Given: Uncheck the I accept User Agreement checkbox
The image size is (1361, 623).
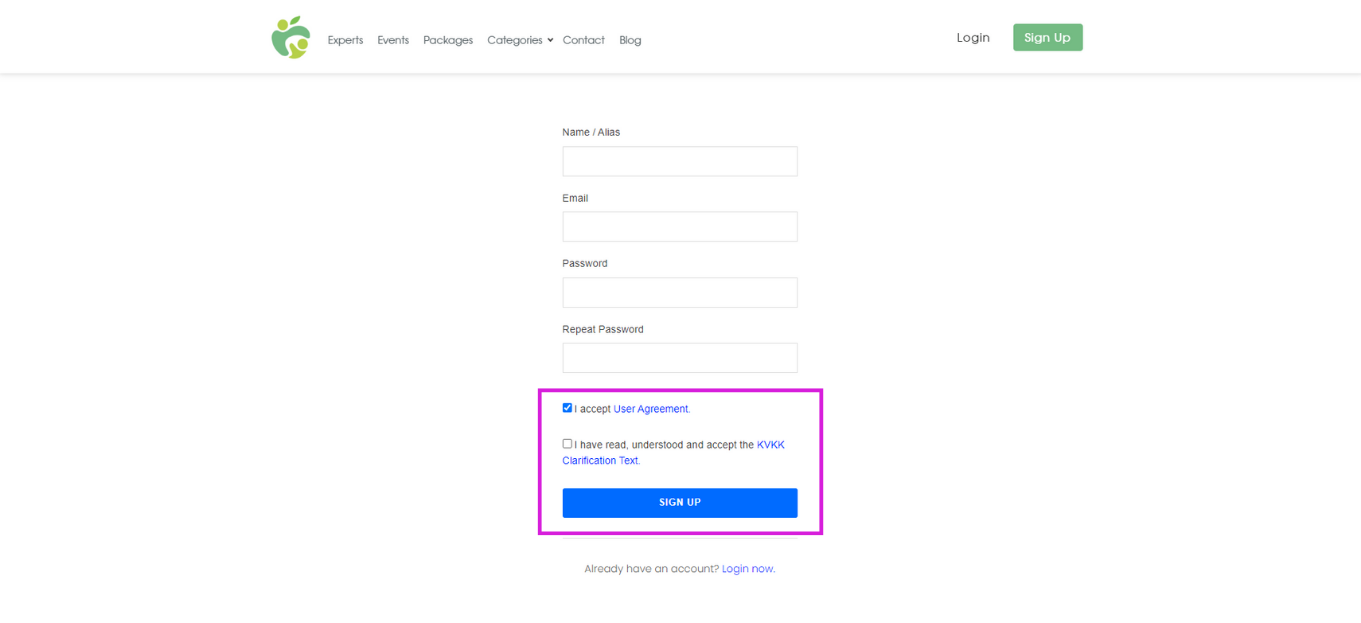Looking at the screenshot, I should click(x=567, y=408).
